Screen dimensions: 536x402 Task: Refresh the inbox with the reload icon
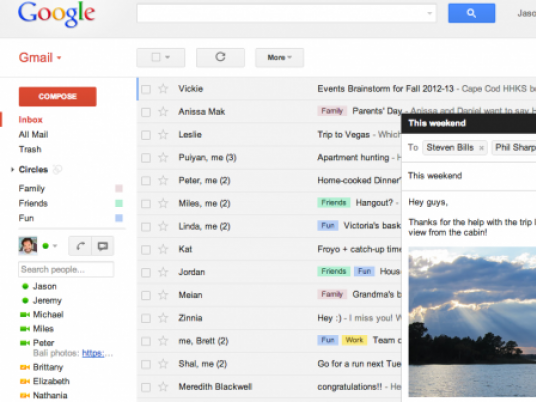220,57
